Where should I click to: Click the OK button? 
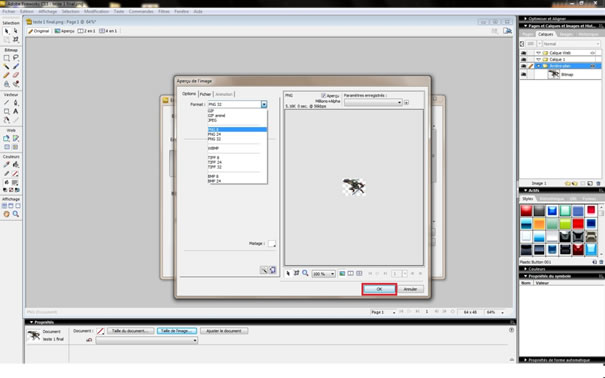click(x=379, y=289)
